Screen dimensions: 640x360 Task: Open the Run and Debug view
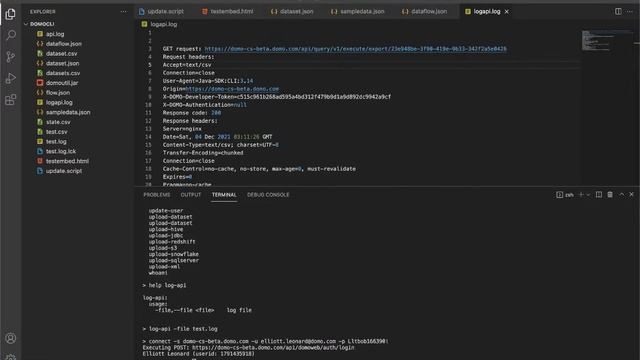click(x=11, y=78)
